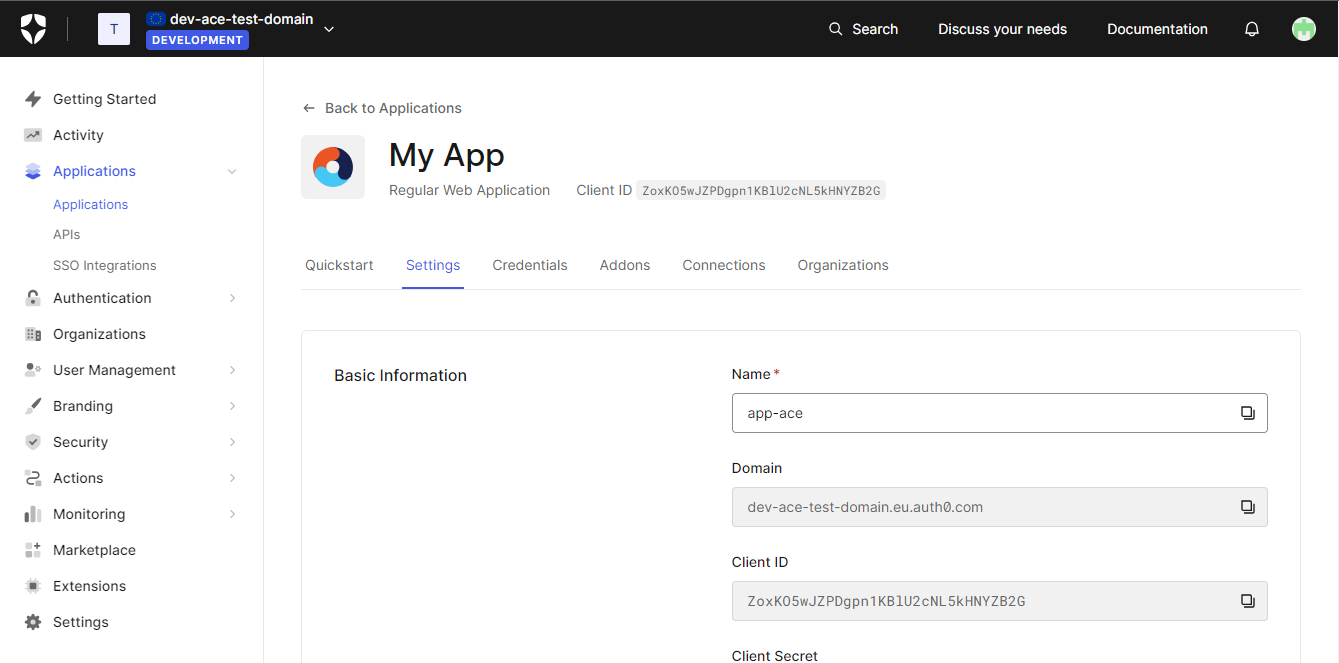Copy the Domain value with its copy icon

point(1246,506)
